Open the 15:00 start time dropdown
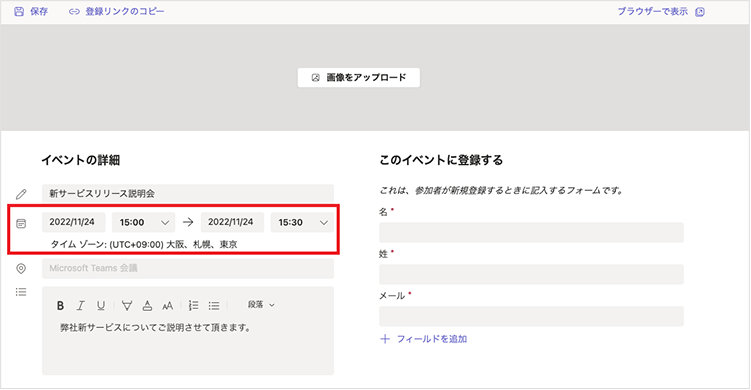751x390 pixels. pyautogui.click(x=144, y=222)
